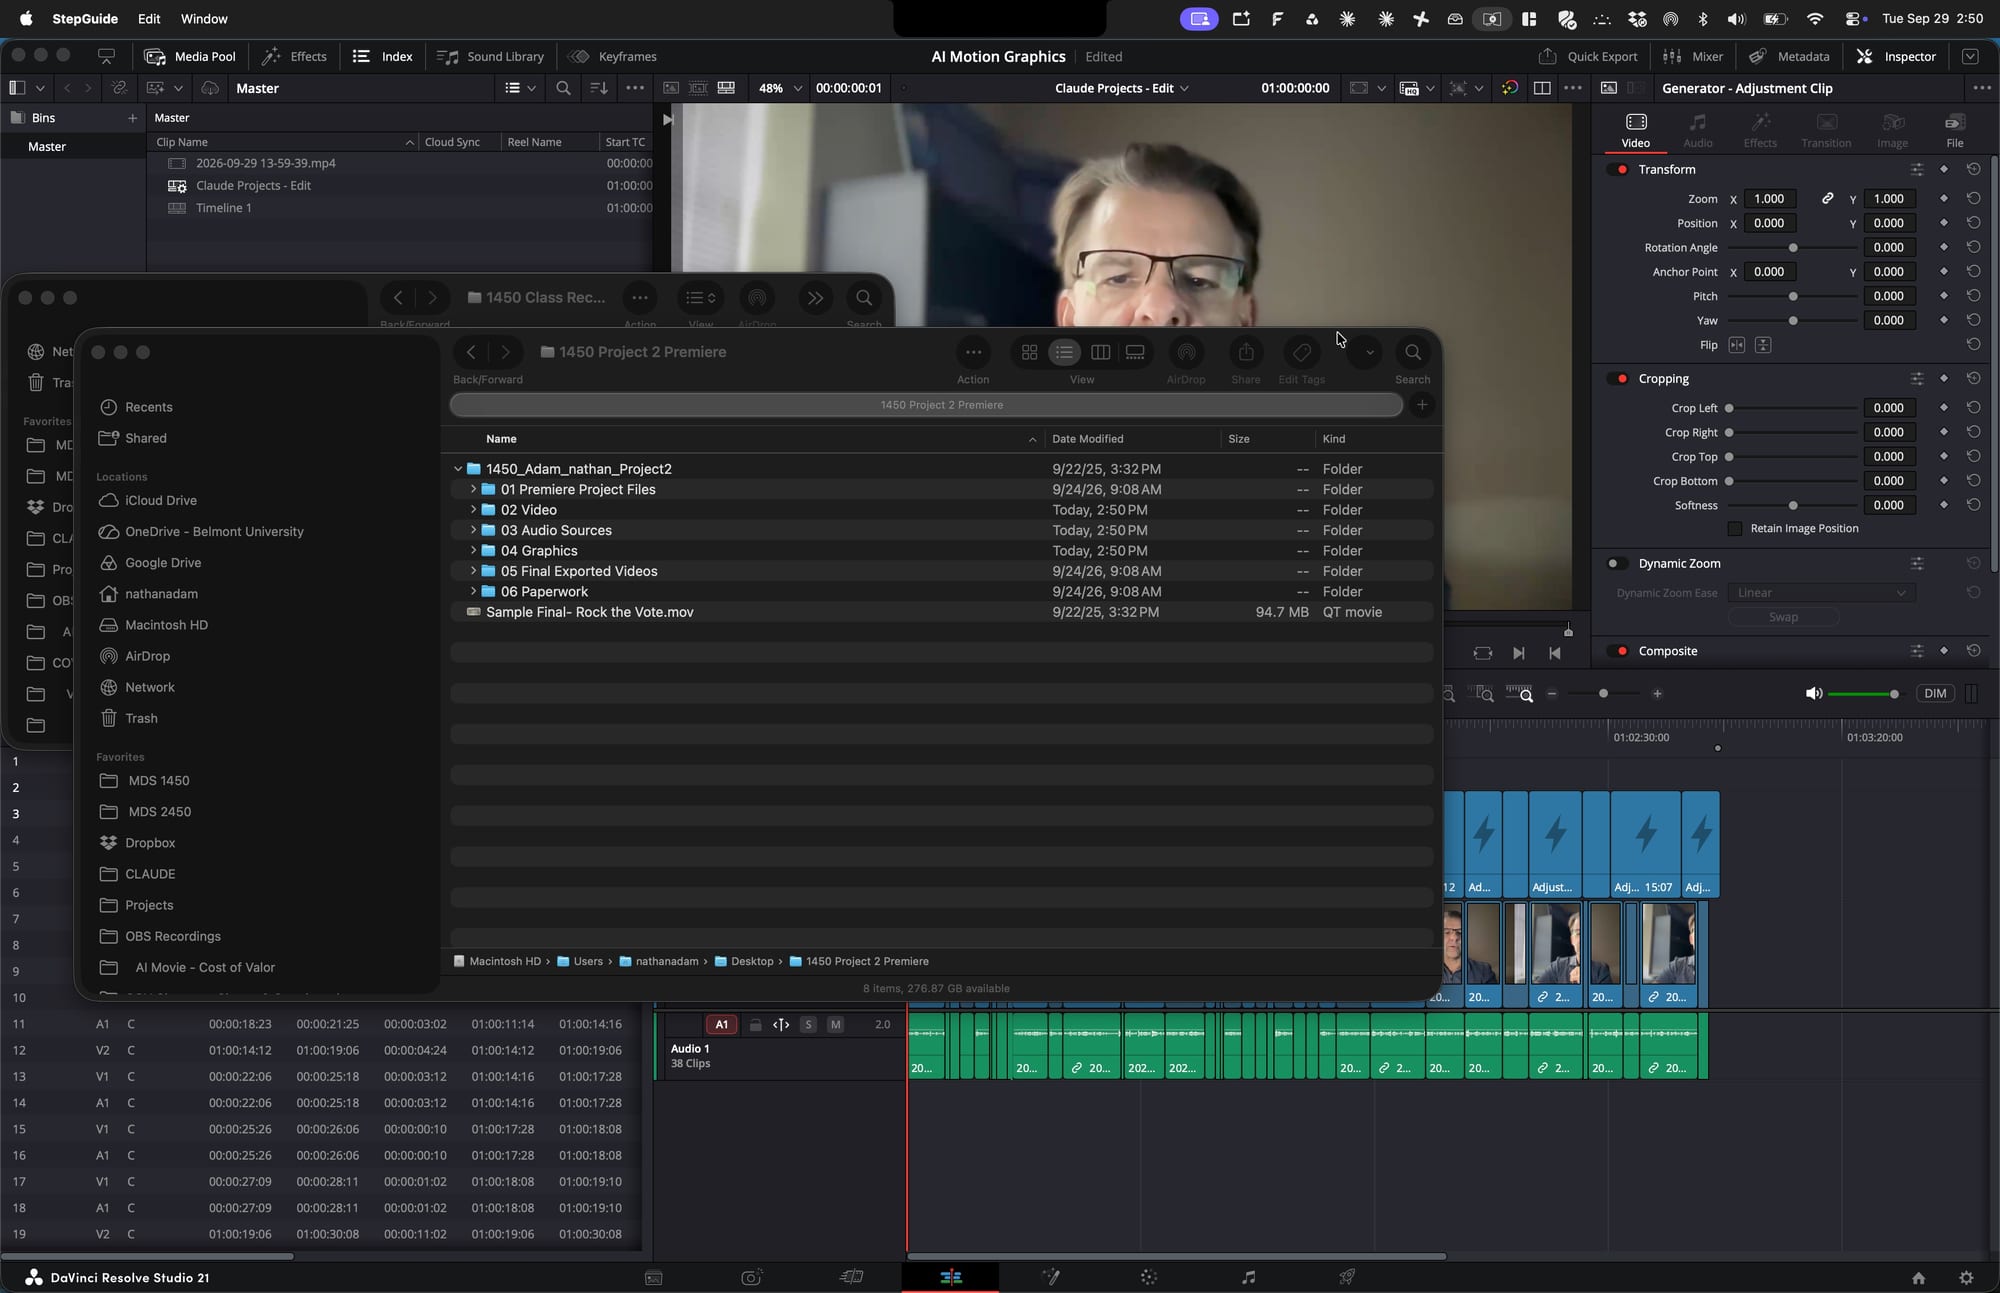Expand the 01 Premiere Project Files folder
This screenshot has width=2000, height=1293.
pyautogui.click(x=473, y=489)
